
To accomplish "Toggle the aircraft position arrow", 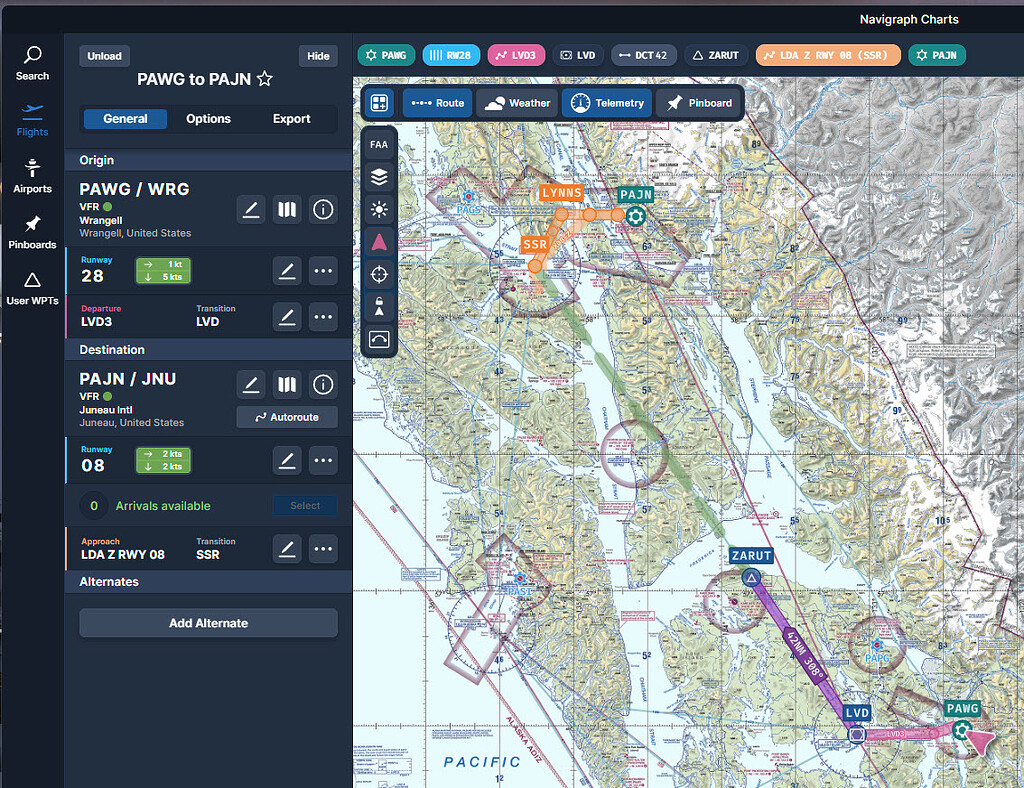I will [379, 242].
